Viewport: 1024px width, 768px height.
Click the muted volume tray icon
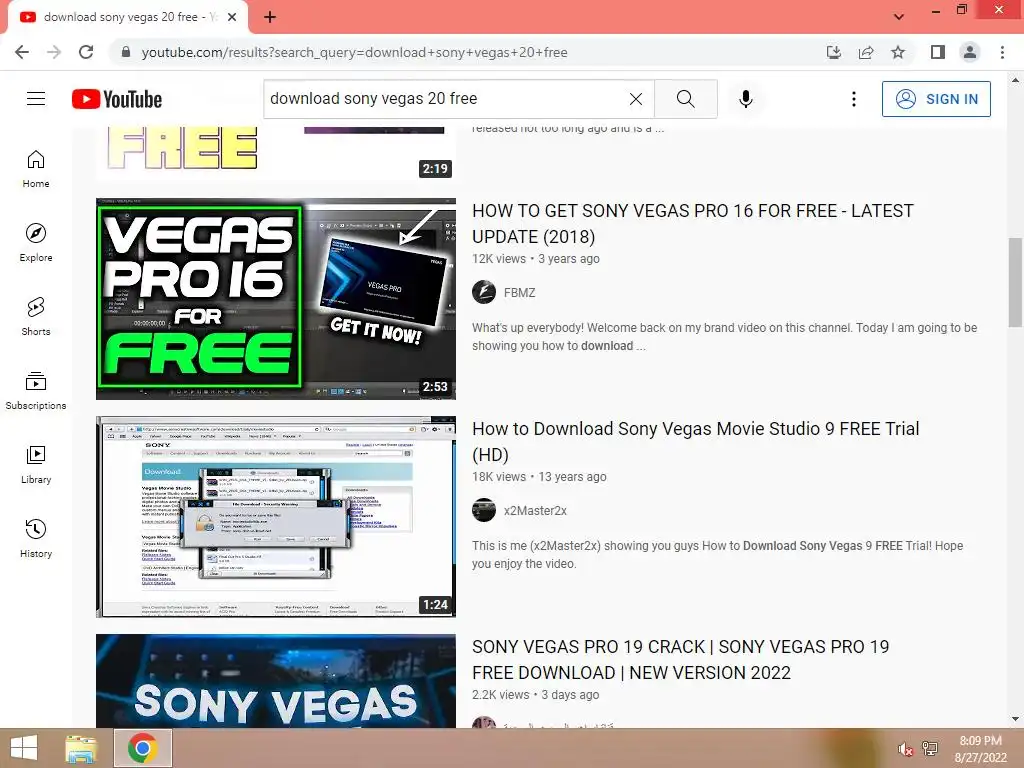point(905,749)
